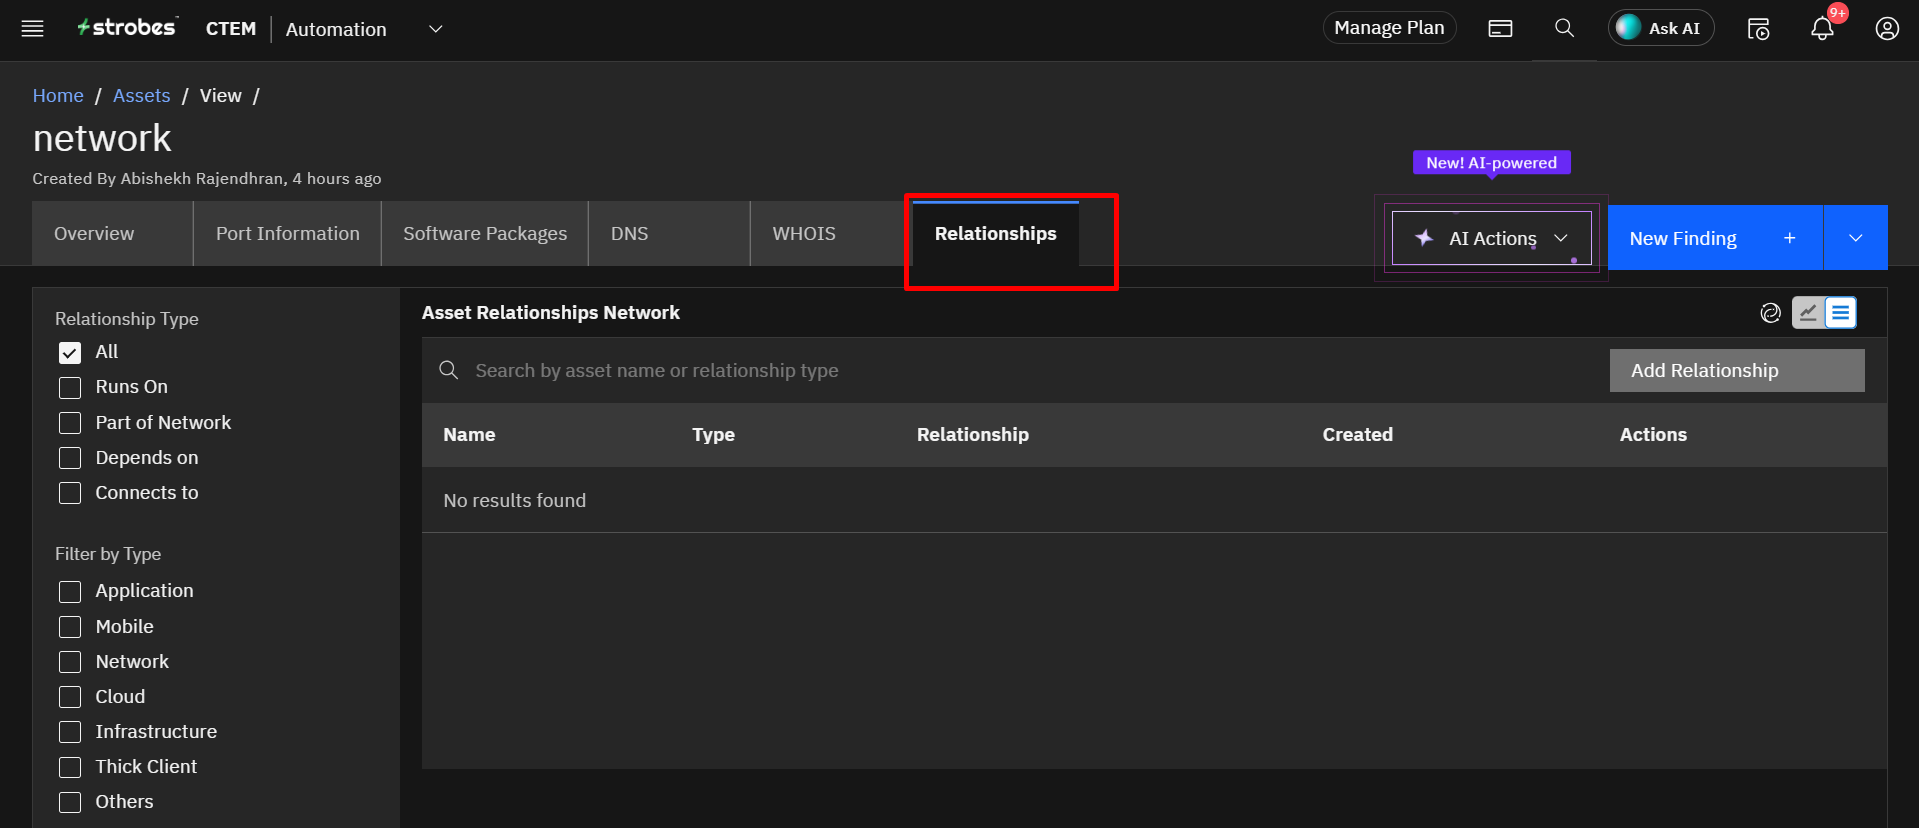The image size is (1919, 828).
Task: Refresh the Asset Relationships Network
Action: pos(1770,313)
